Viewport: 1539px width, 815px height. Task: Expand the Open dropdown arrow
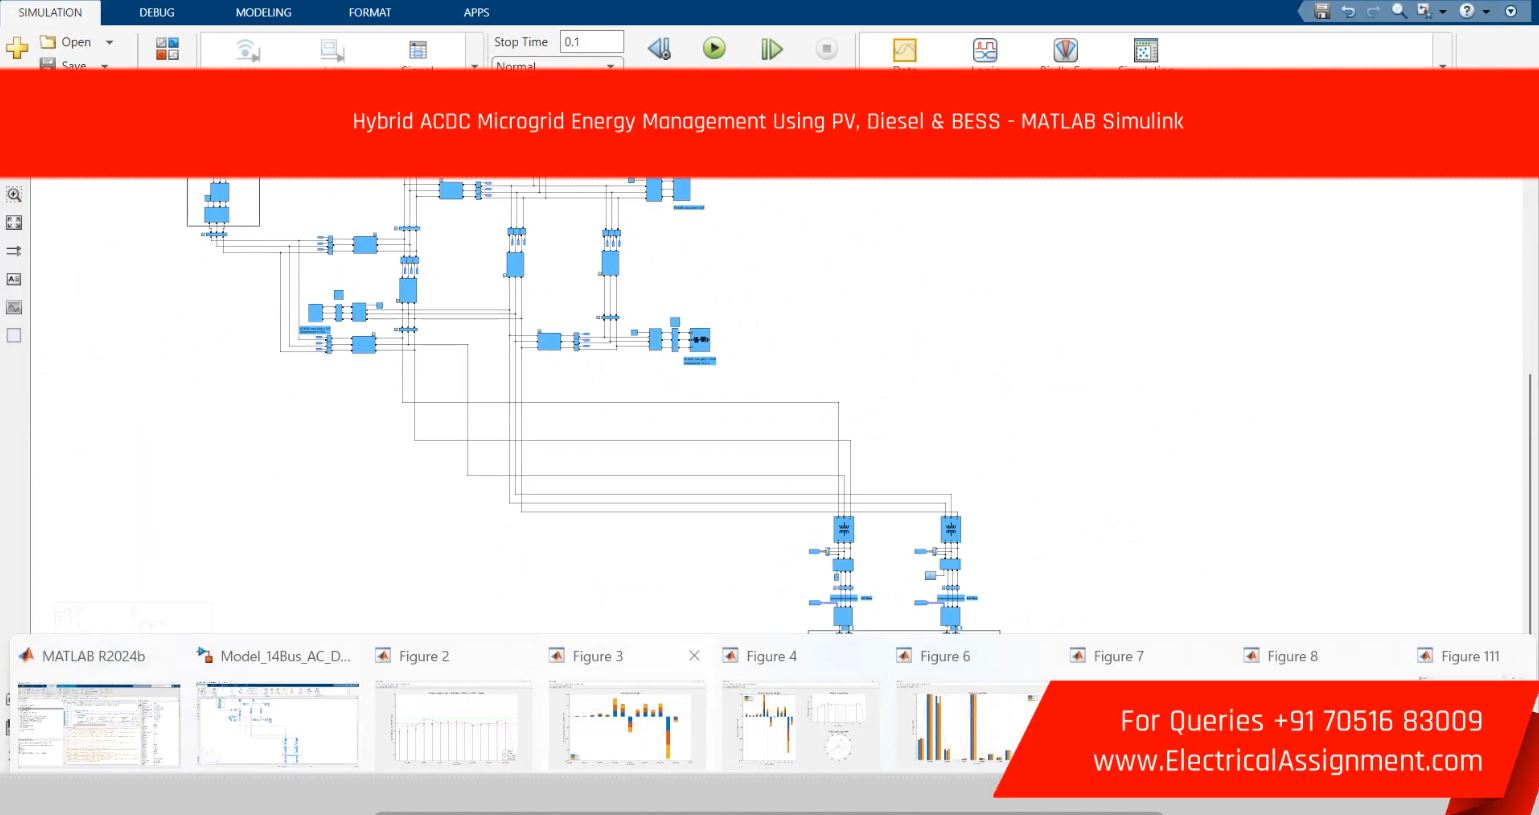109,42
